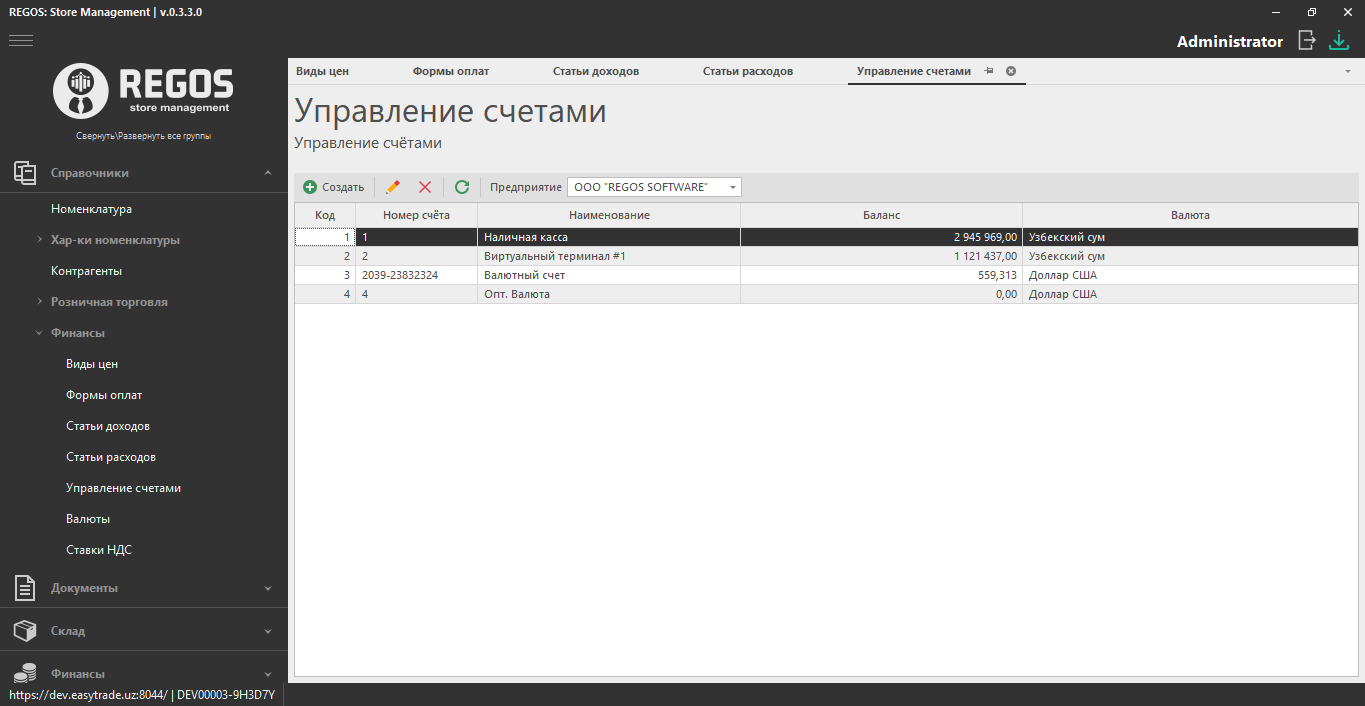Click the hamburger menu icon
This screenshot has width=1365, height=706.
click(21, 41)
